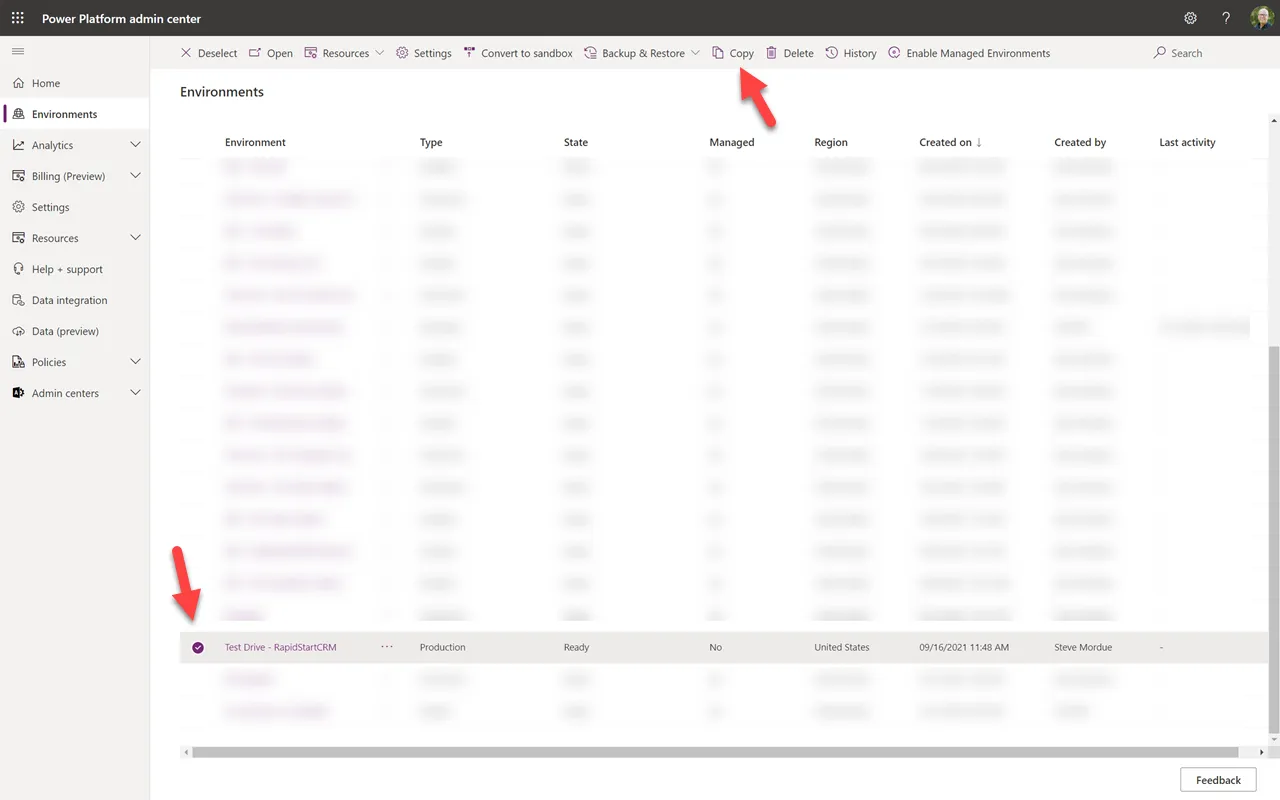Click the help question mark icon
This screenshot has height=800, width=1280.
tap(1226, 18)
